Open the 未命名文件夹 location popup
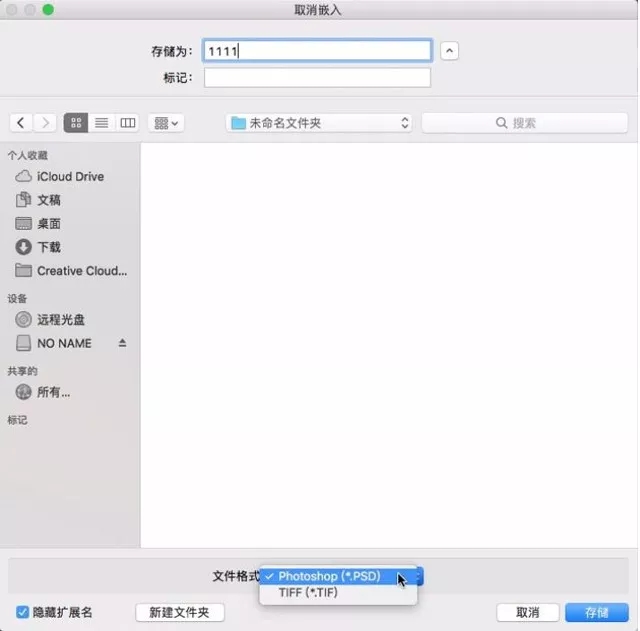 319,123
